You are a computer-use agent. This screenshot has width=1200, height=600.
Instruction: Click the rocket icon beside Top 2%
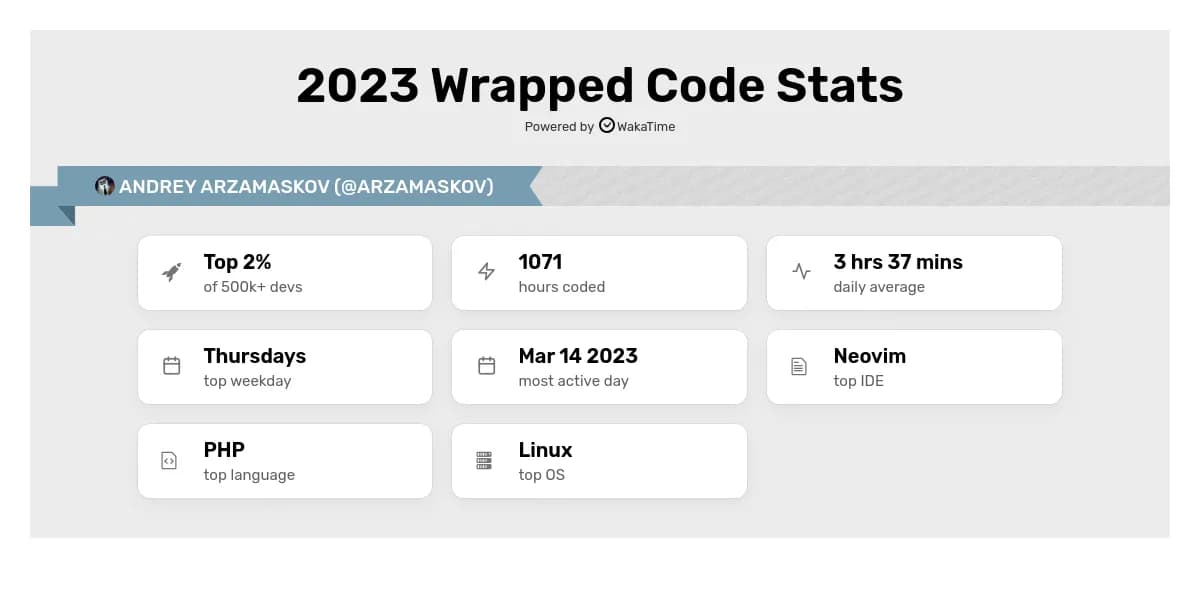click(x=172, y=272)
